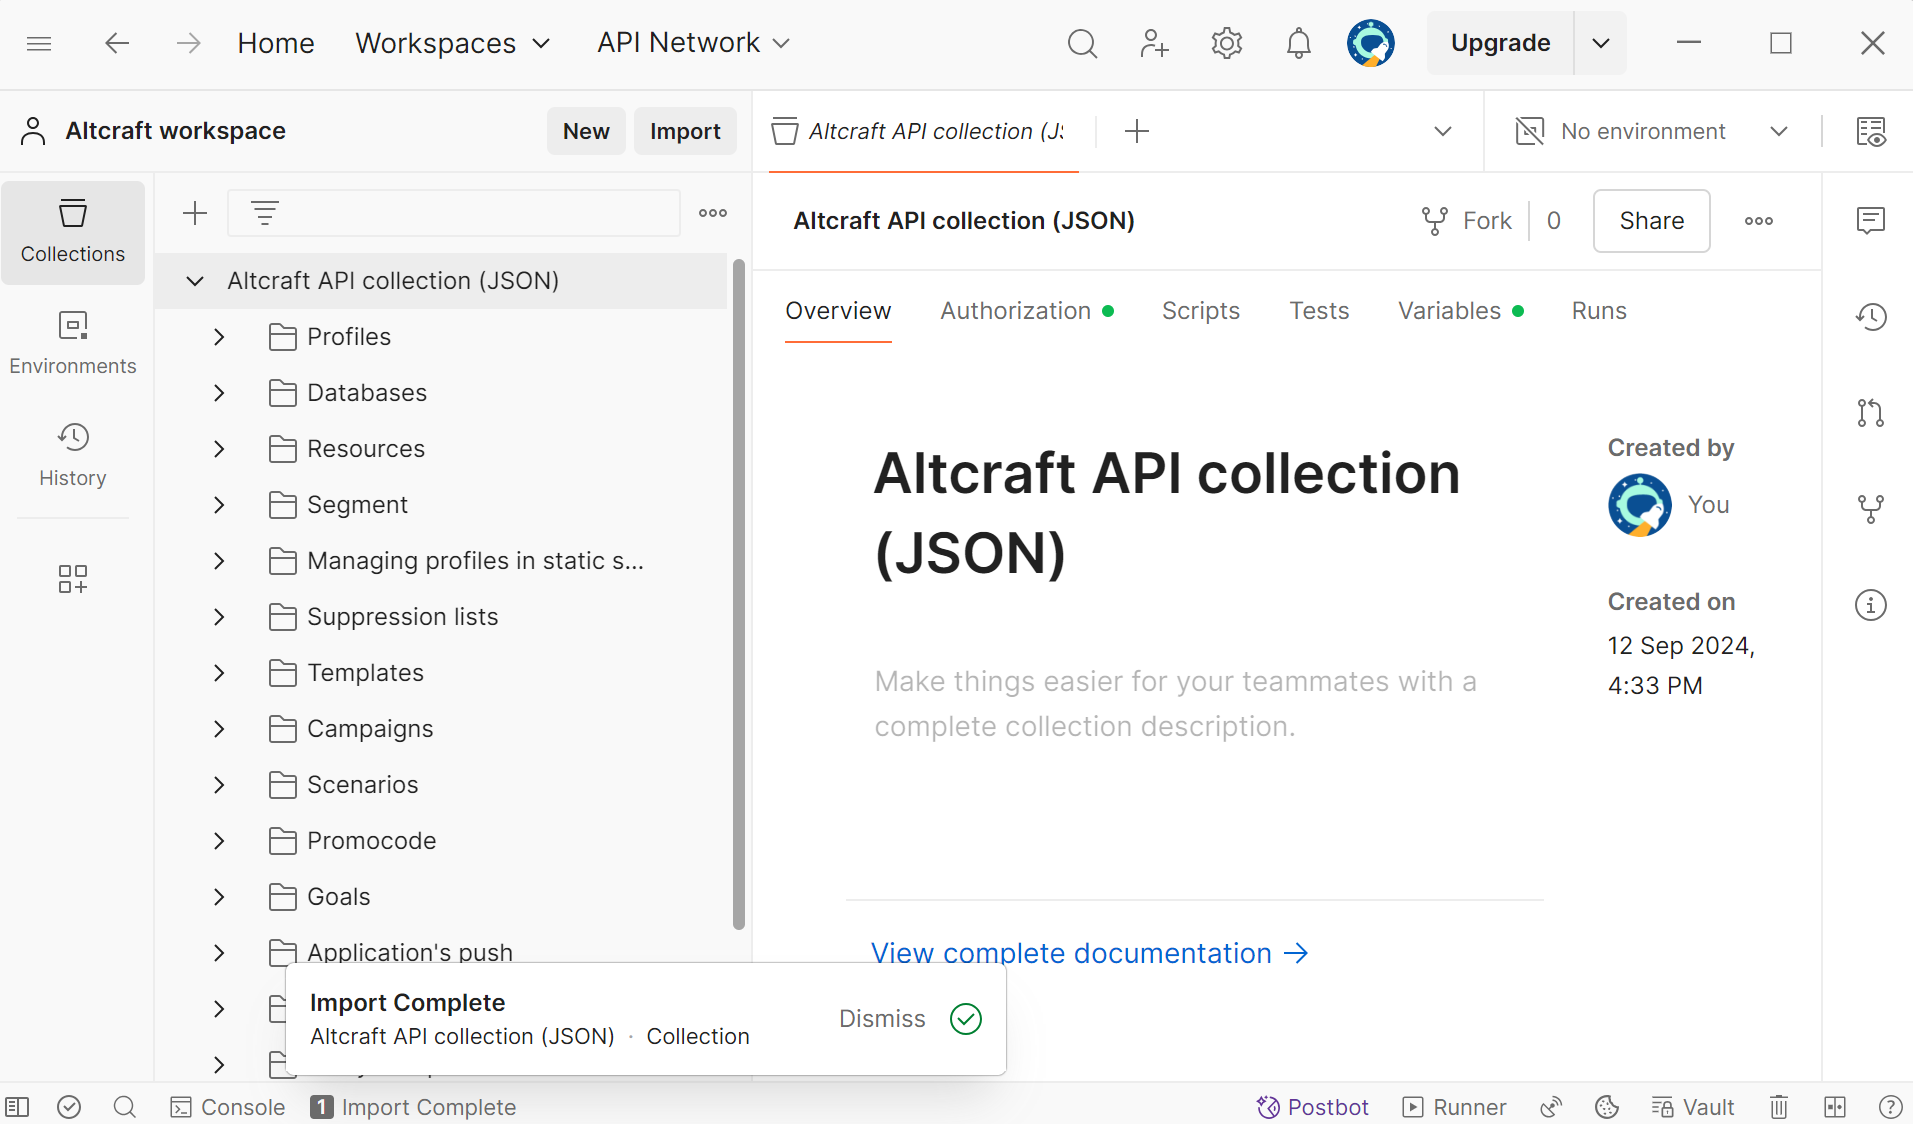Click the invite collaborators icon

(1154, 43)
